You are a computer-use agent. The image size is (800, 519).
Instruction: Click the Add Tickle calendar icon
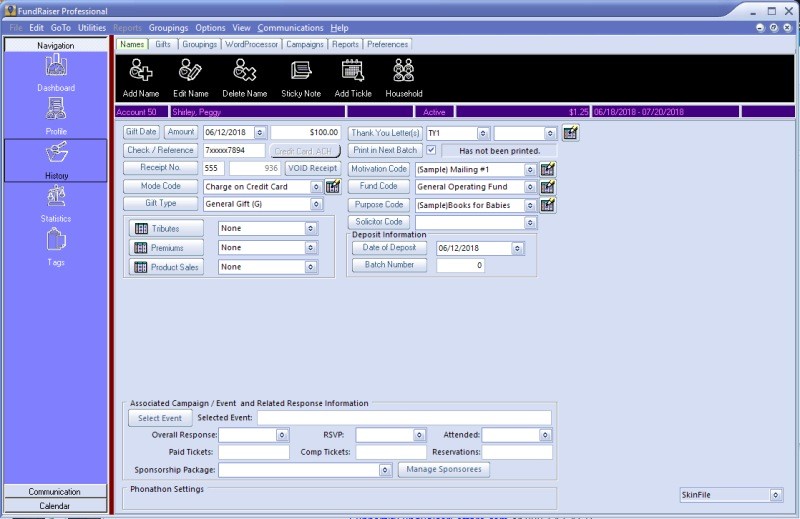pyautogui.click(x=352, y=70)
